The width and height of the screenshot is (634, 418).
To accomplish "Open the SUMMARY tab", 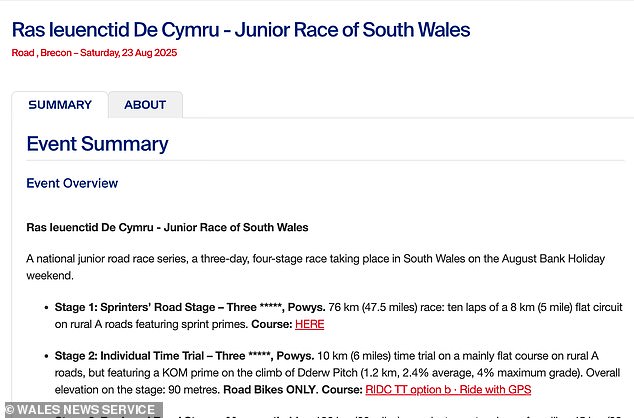I will pos(60,105).
